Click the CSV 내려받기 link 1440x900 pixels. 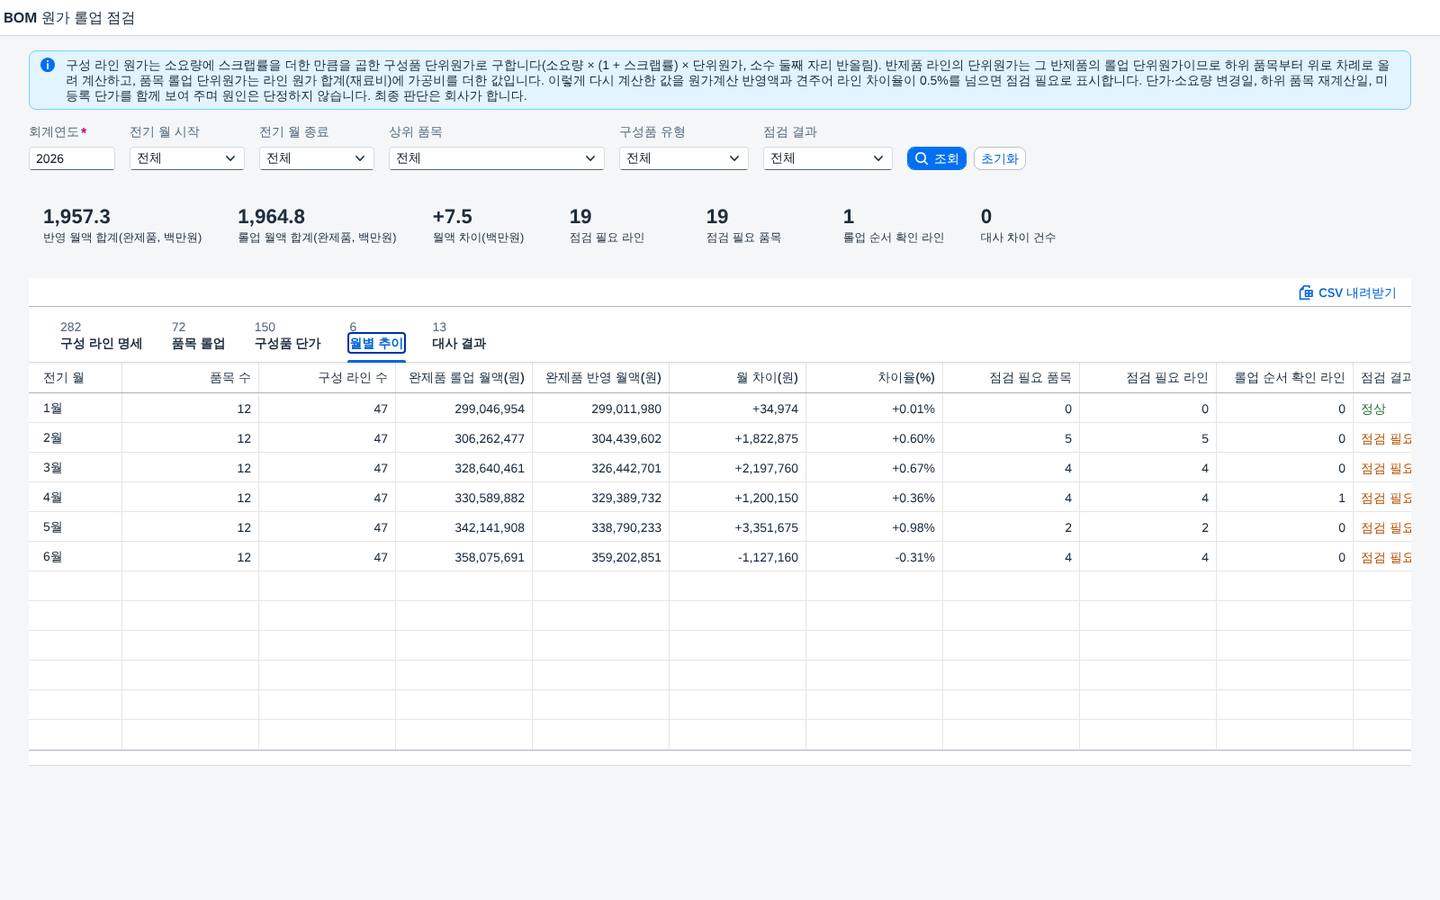pyautogui.click(x=1347, y=293)
